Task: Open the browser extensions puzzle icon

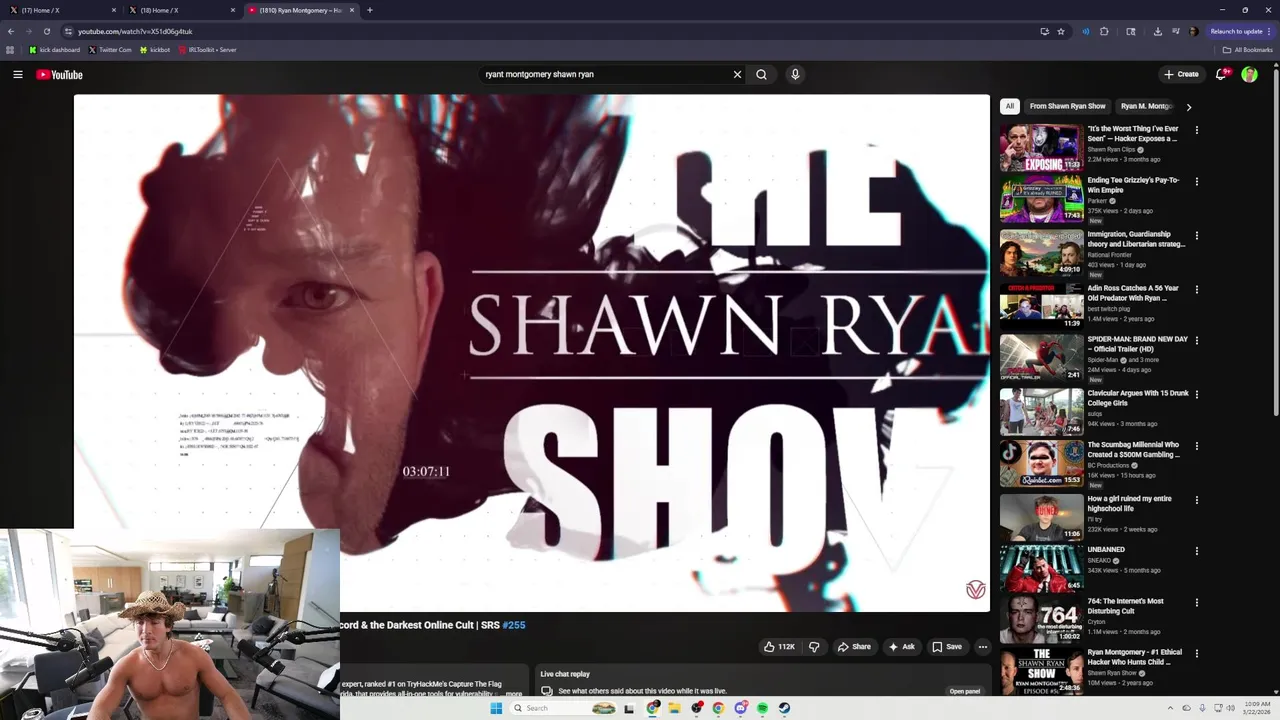Action: 1104,31
